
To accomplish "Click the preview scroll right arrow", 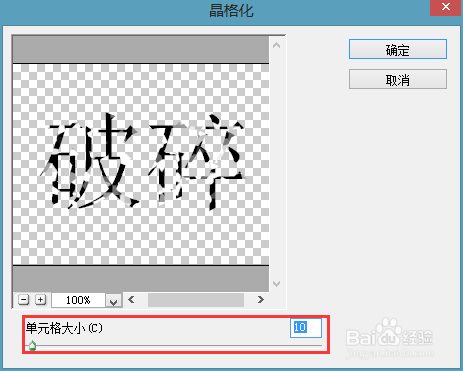I will 261,300.
